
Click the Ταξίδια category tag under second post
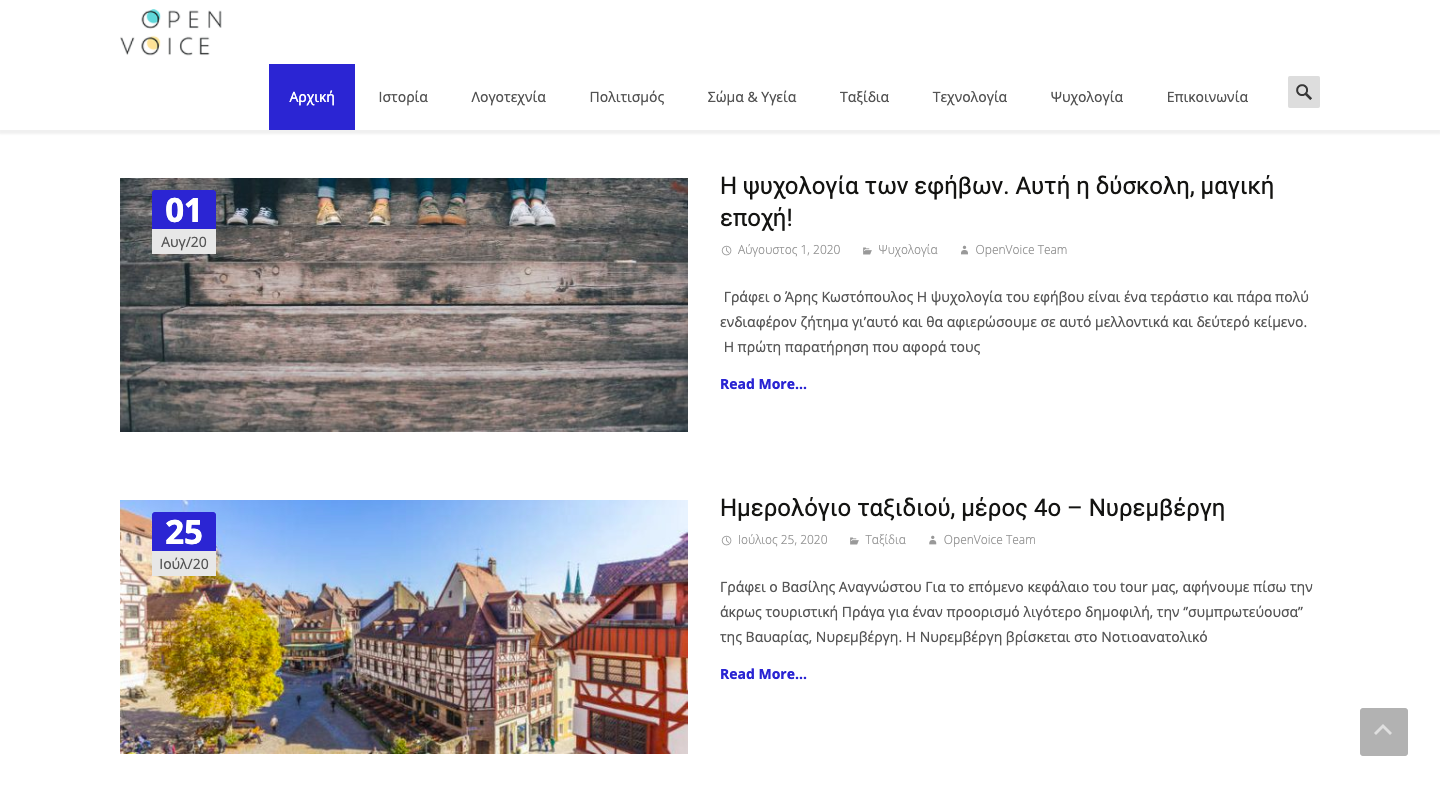pos(885,540)
